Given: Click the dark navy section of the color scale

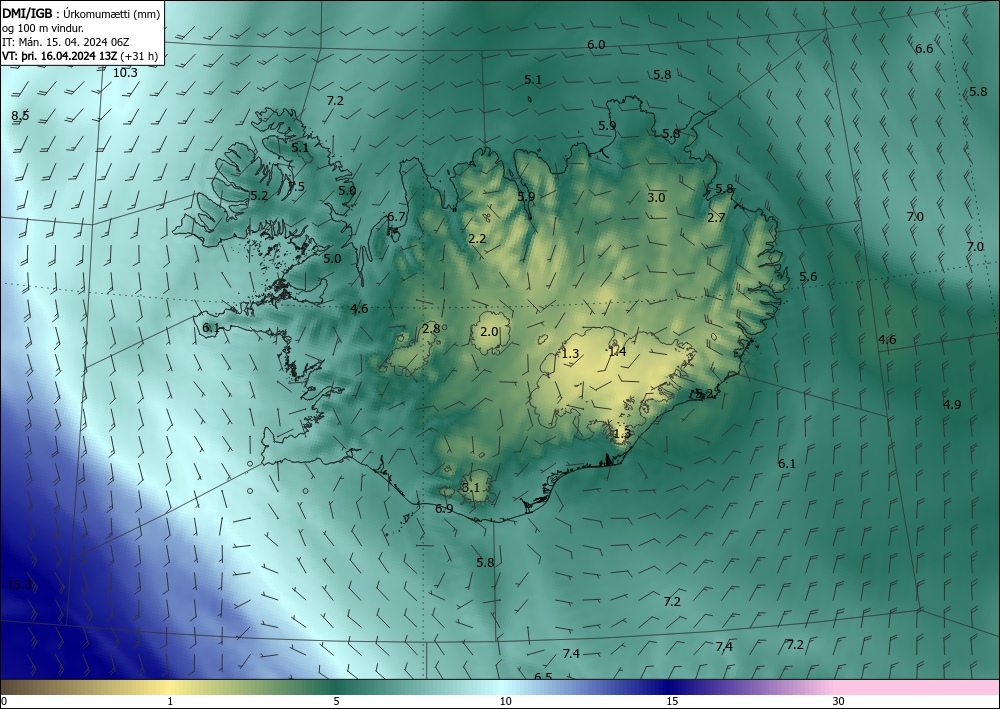Looking at the screenshot, I should [x=670, y=687].
